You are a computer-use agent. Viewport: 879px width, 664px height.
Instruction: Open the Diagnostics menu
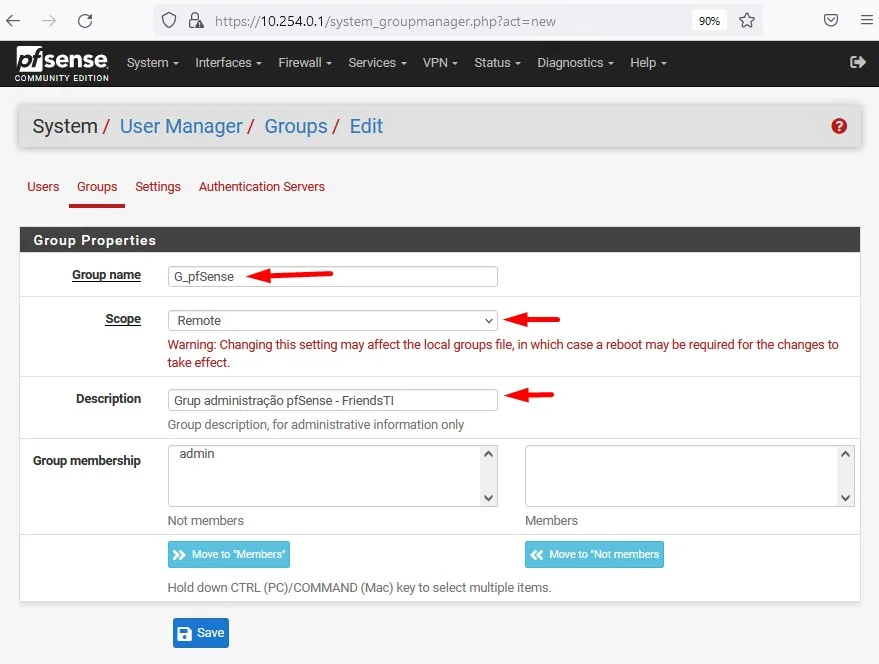[575, 63]
